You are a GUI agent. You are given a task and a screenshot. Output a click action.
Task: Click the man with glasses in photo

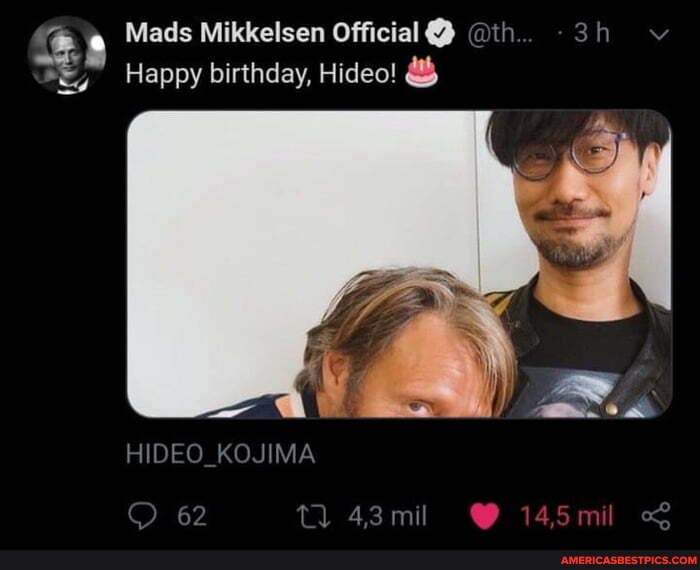(x=580, y=263)
